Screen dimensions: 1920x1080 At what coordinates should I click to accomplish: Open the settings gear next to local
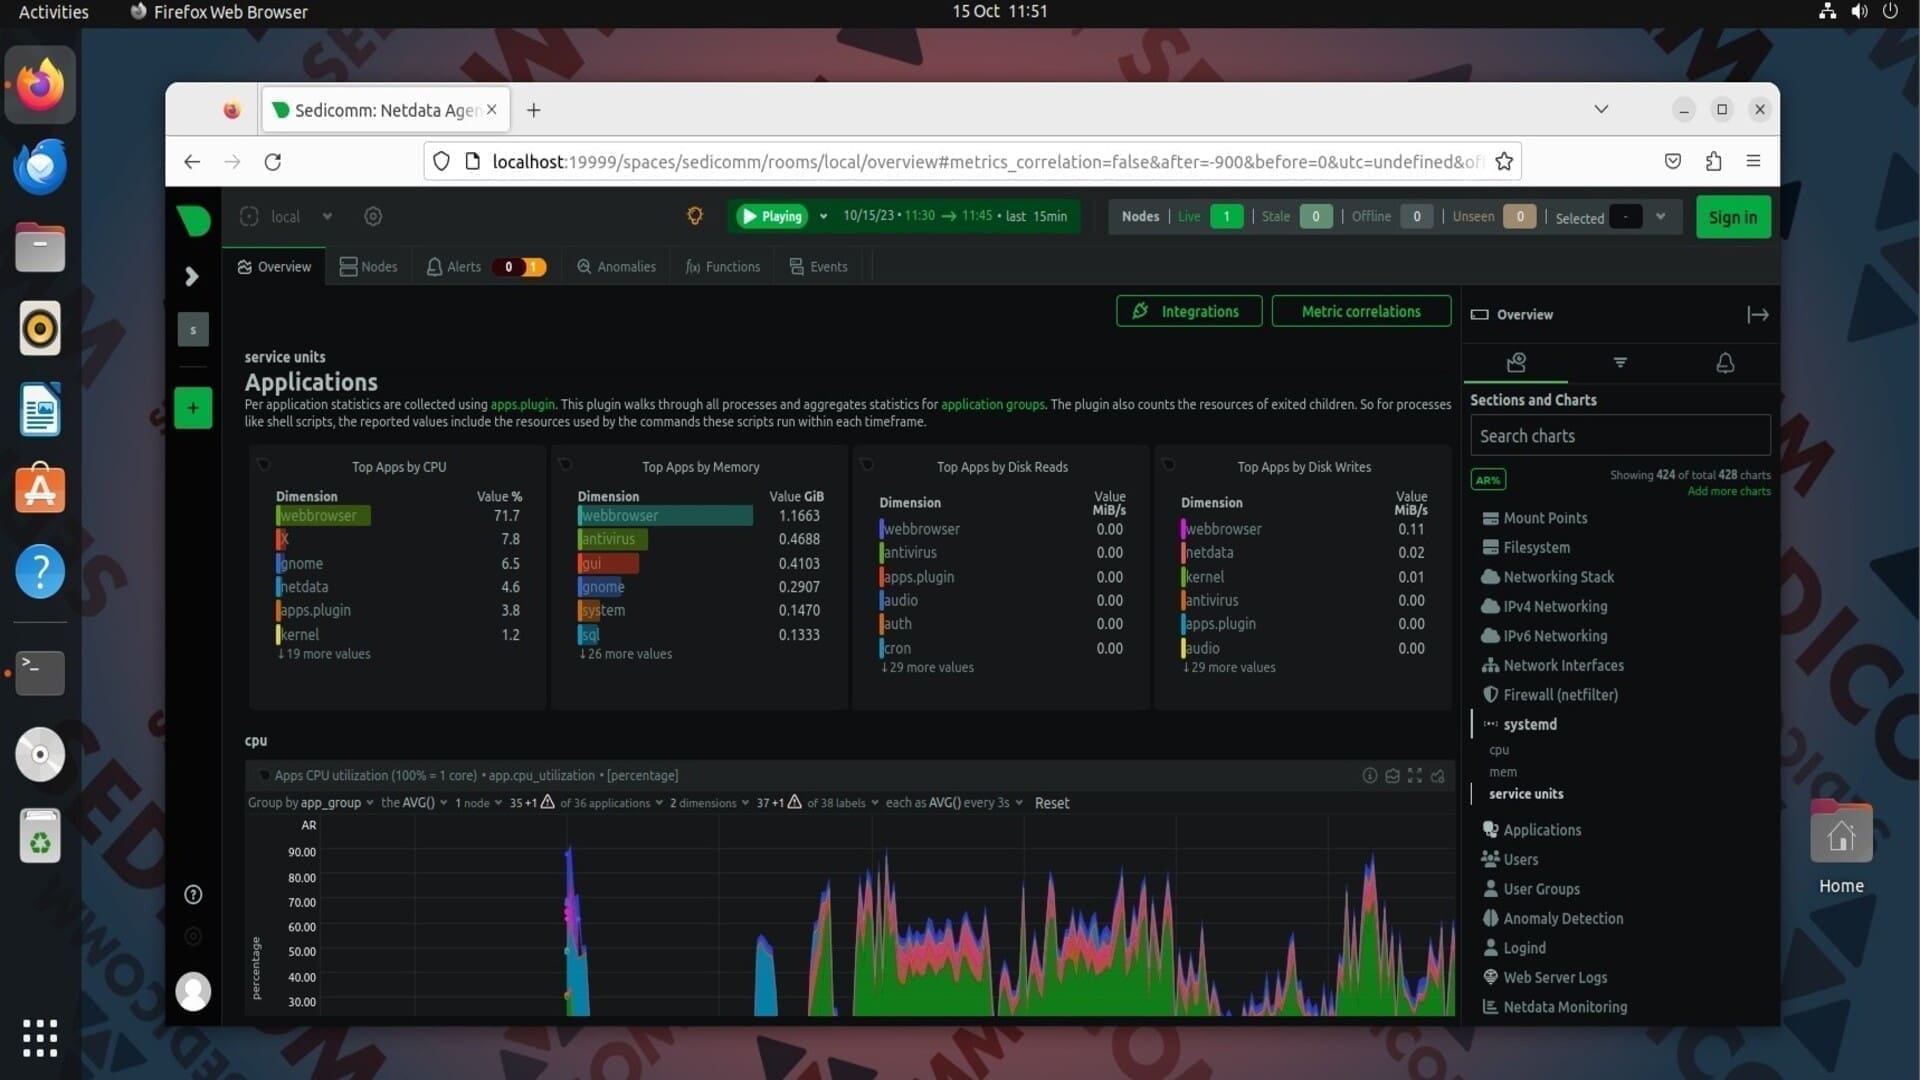pyautogui.click(x=373, y=216)
